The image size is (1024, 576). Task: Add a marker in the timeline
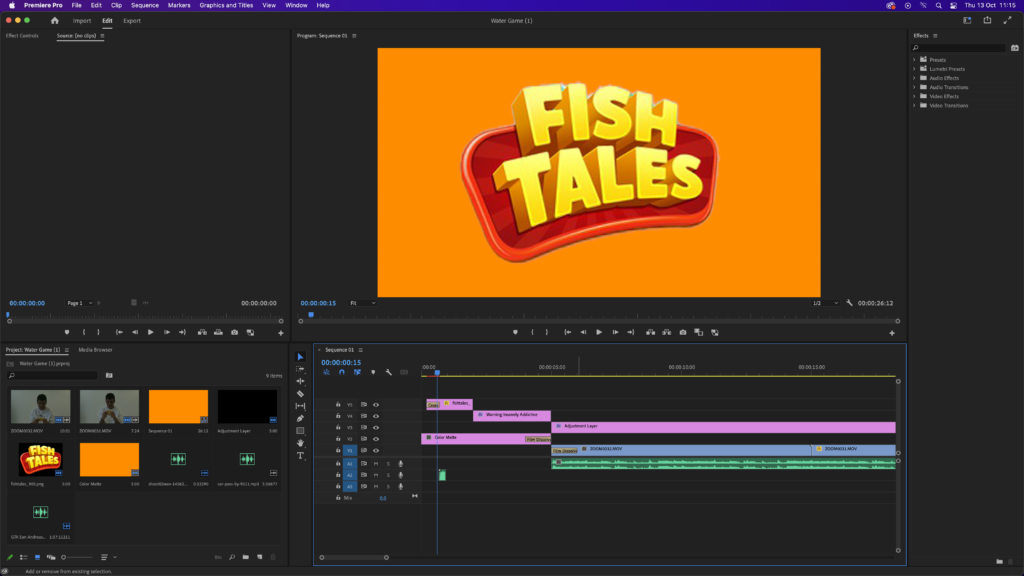click(x=373, y=372)
